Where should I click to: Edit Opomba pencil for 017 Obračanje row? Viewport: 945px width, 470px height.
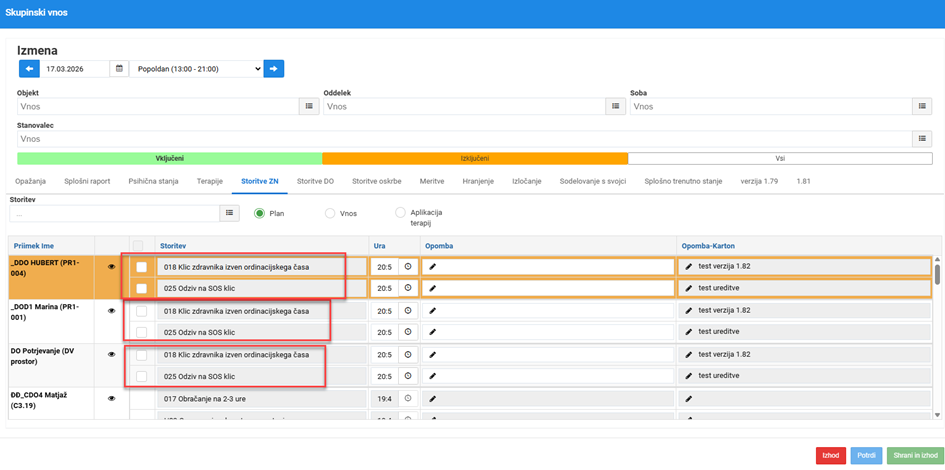pos(432,398)
